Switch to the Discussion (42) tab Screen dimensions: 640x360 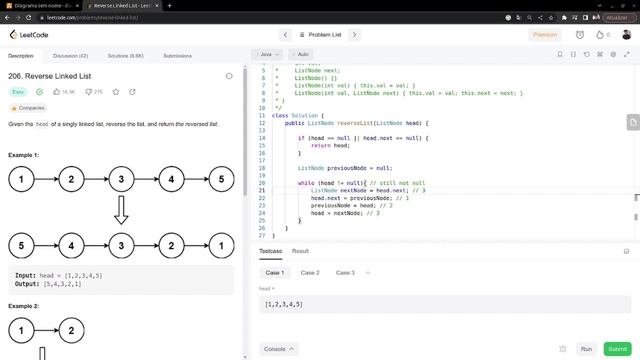coord(70,56)
